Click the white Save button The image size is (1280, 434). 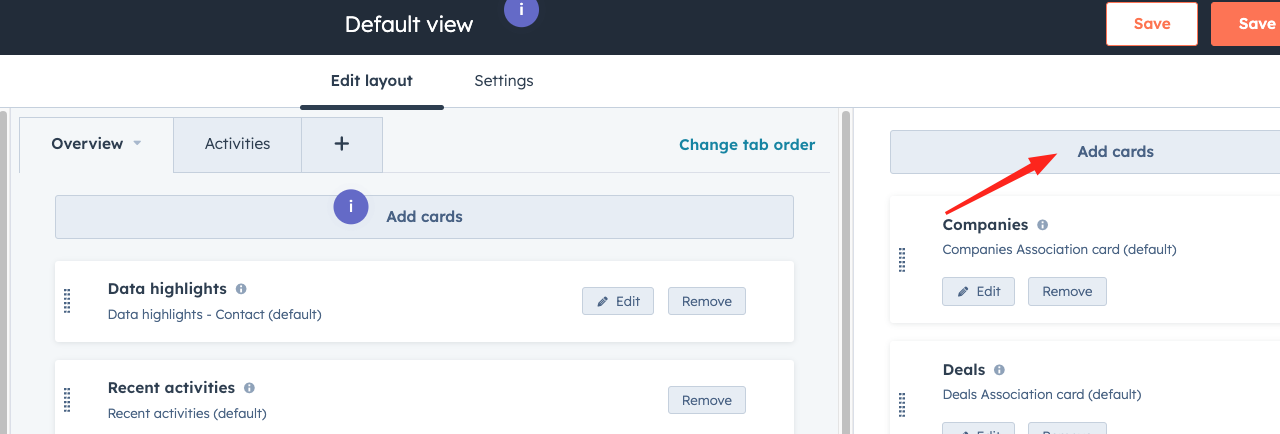1152,24
